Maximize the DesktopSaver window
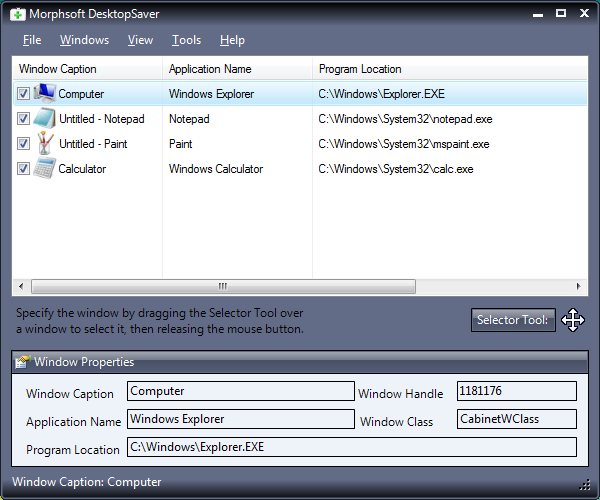The image size is (600, 500). click(561, 13)
